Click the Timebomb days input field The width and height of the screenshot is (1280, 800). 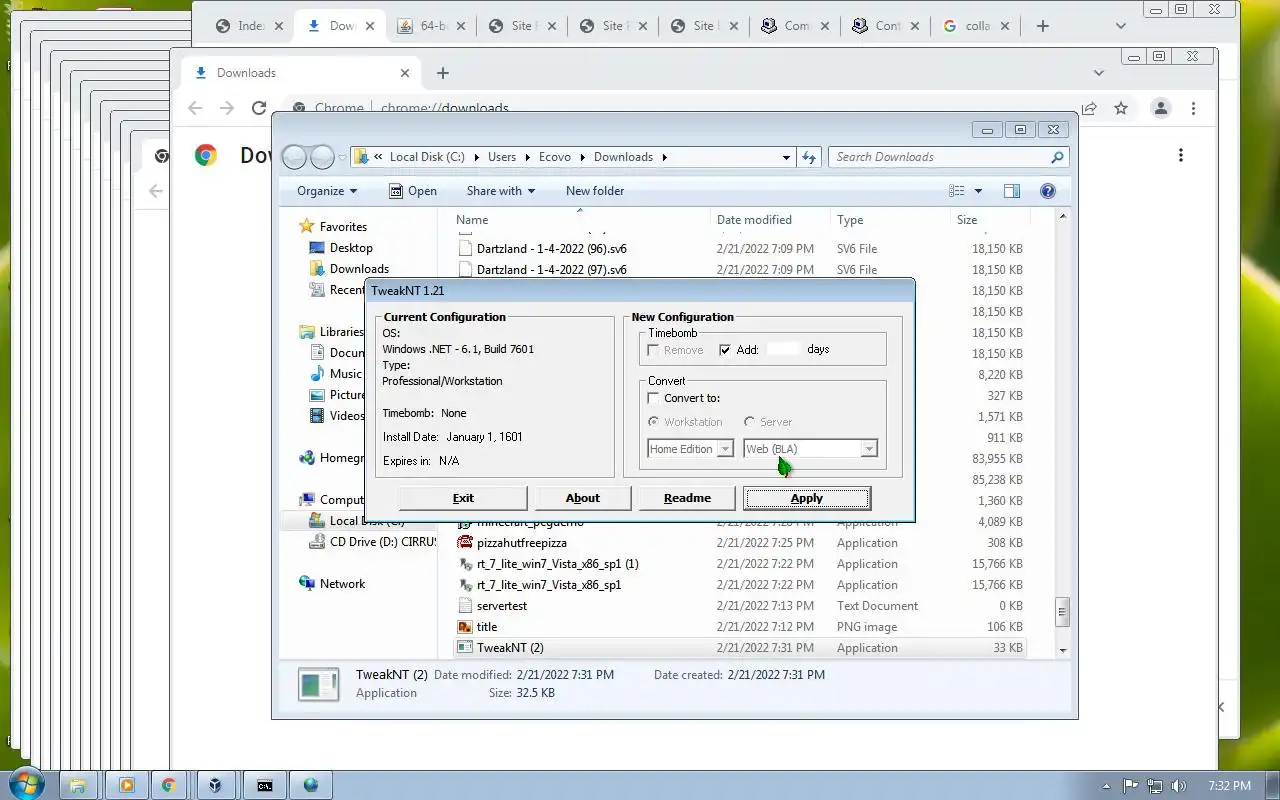click(784, 350)
